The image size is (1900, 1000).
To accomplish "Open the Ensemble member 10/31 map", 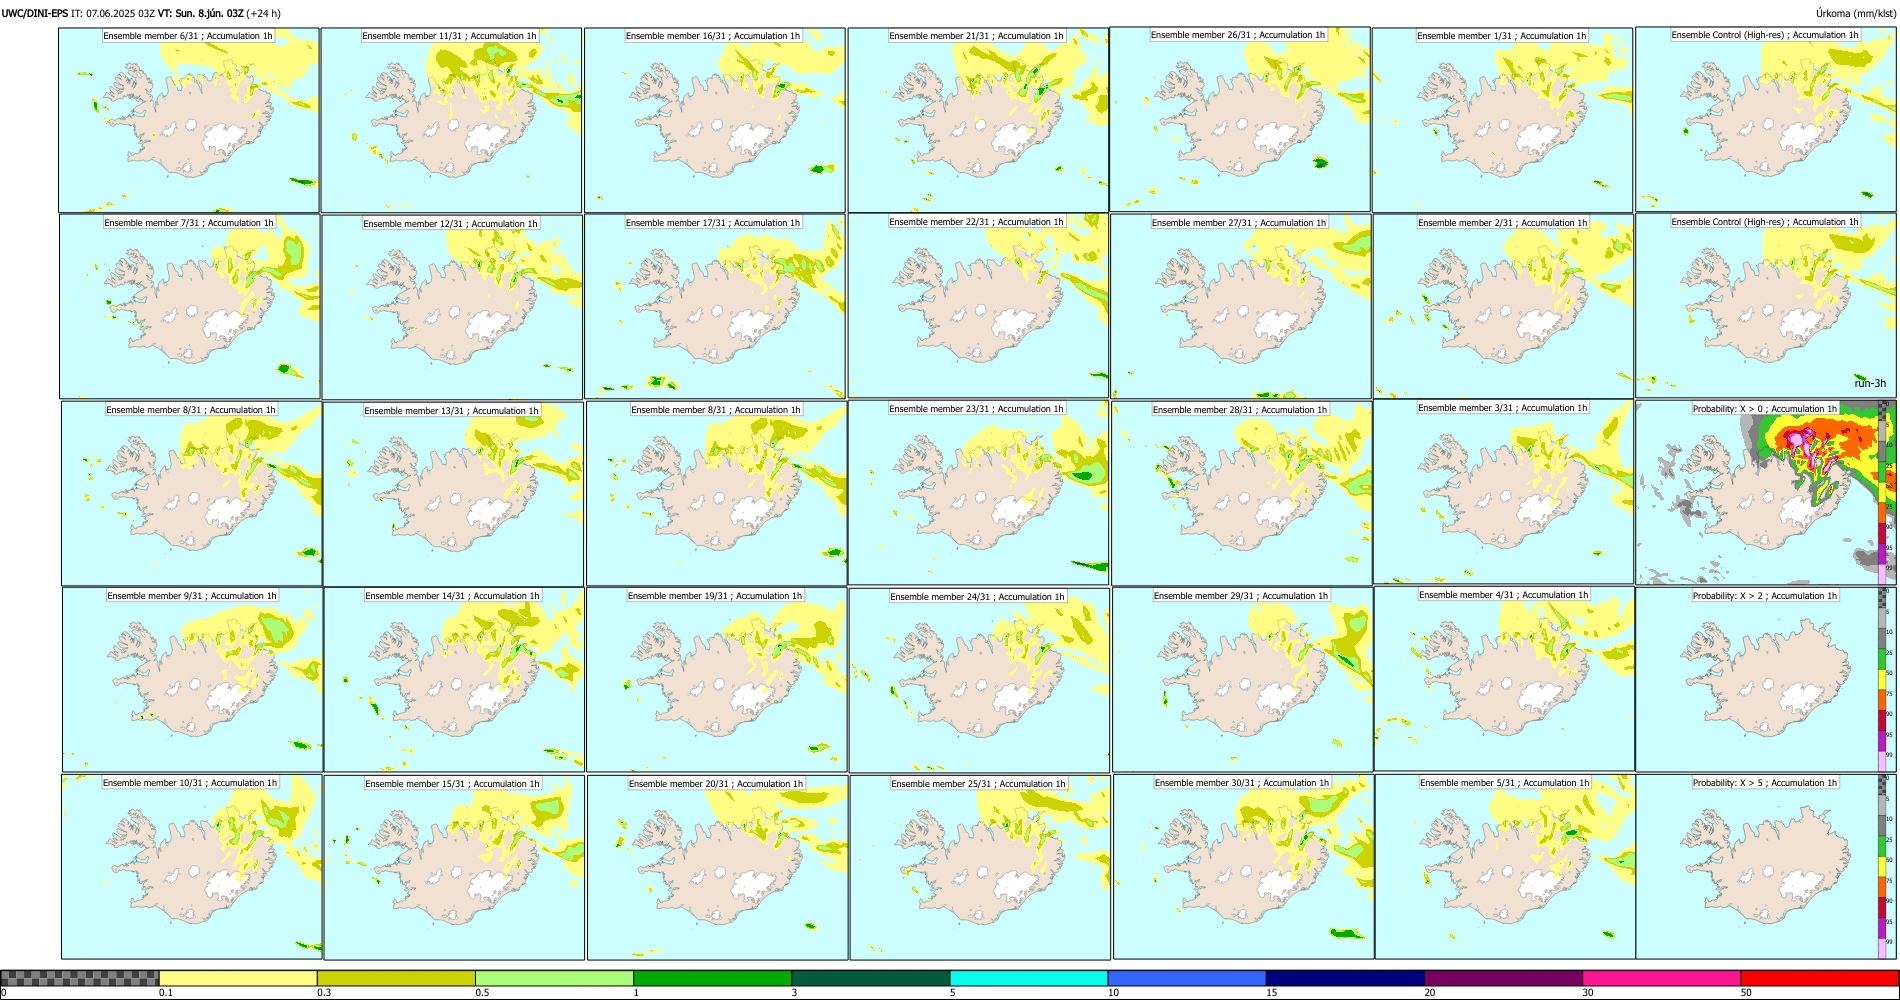I will tap(192, 867).
